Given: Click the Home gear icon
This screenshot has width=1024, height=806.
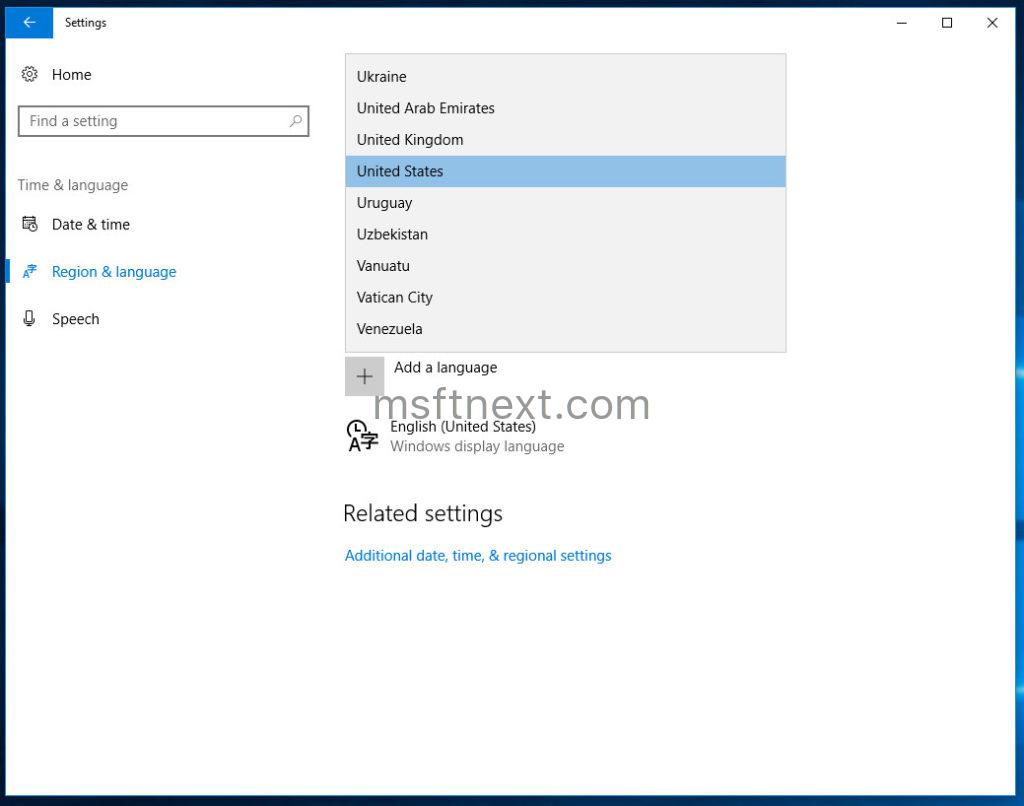Looking at the screenshot, I should (29, 74).
